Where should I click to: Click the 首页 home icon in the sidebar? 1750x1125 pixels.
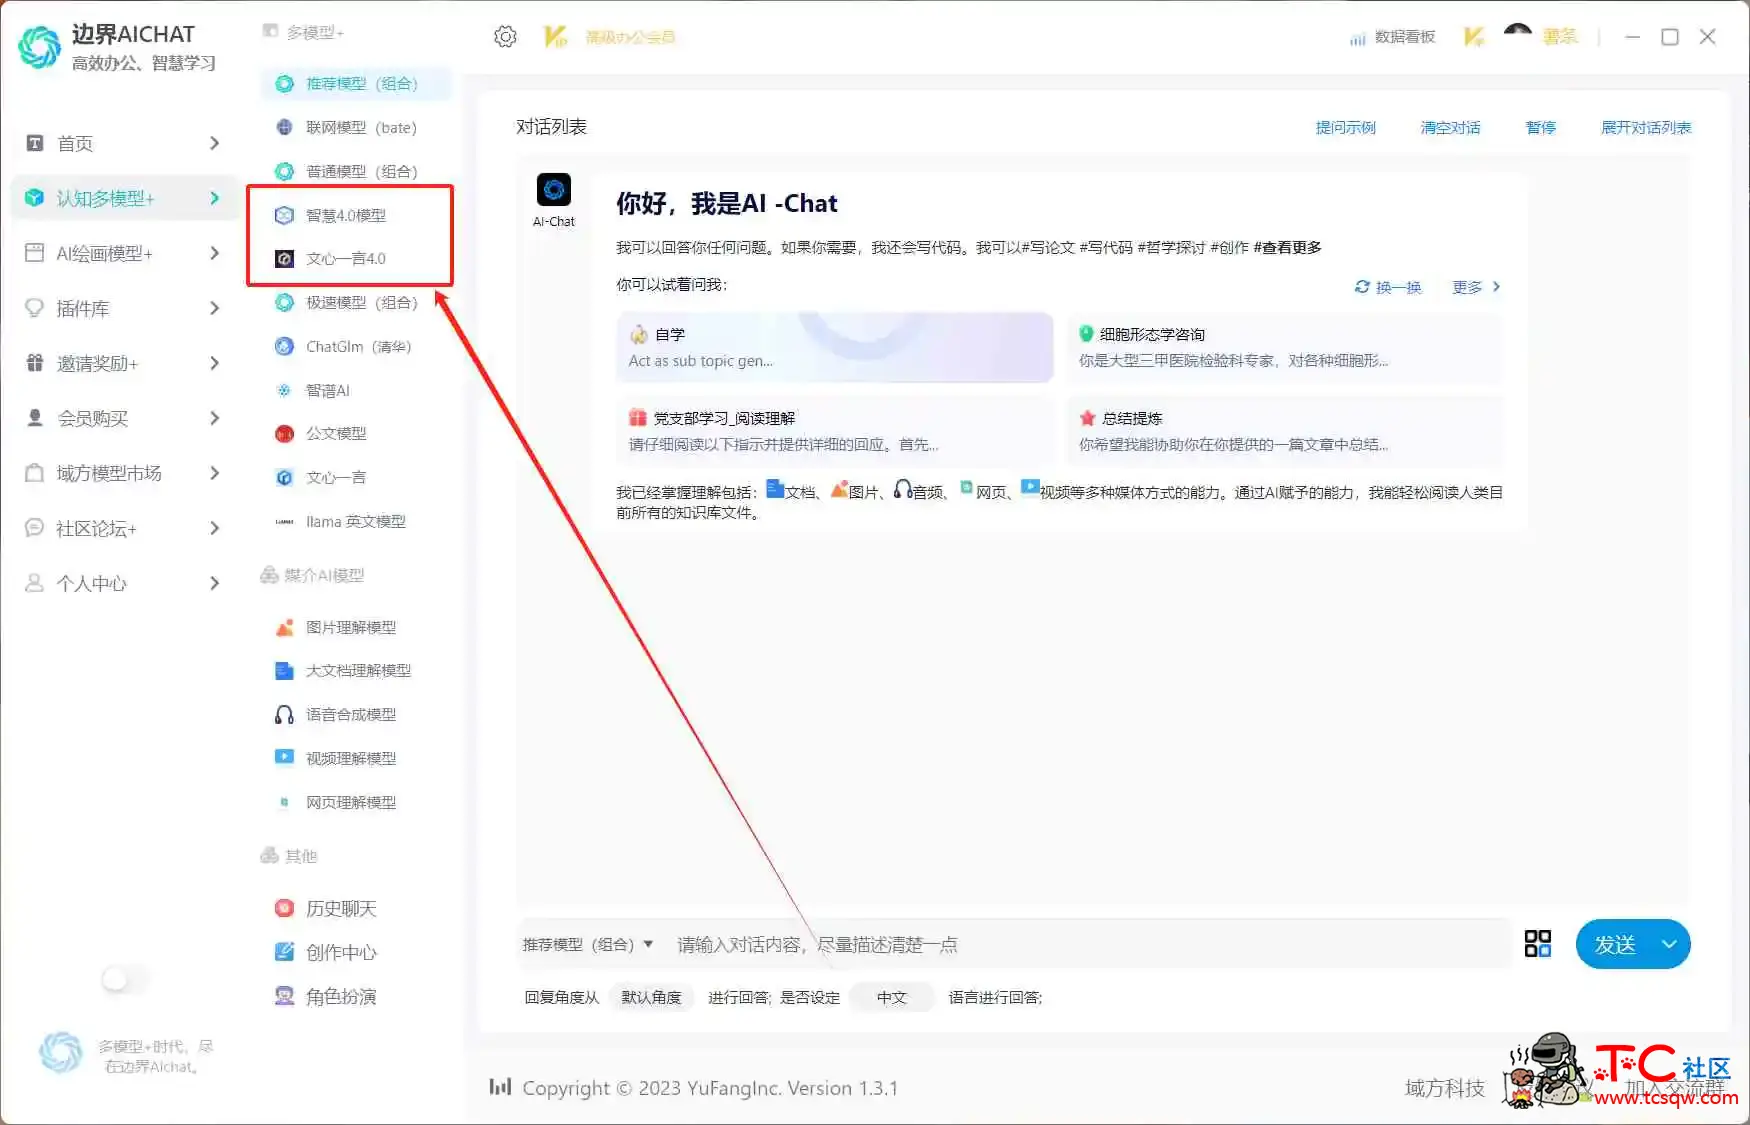coord(34,143)
